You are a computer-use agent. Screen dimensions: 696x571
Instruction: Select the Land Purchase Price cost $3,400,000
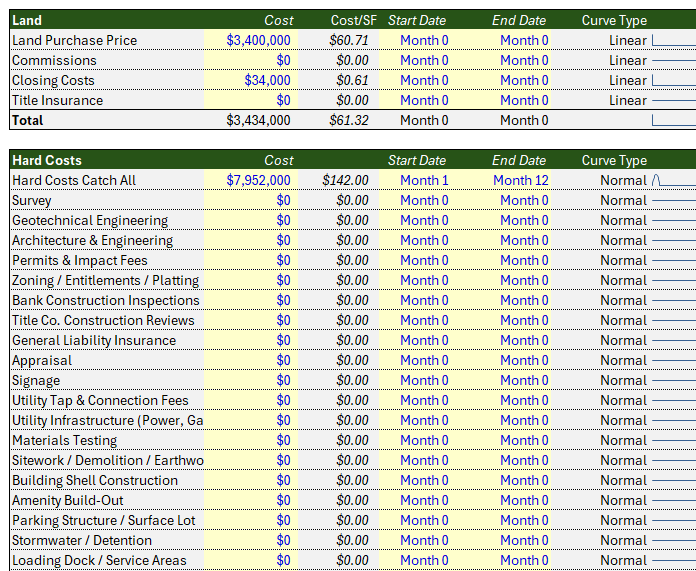click(258, 40)
